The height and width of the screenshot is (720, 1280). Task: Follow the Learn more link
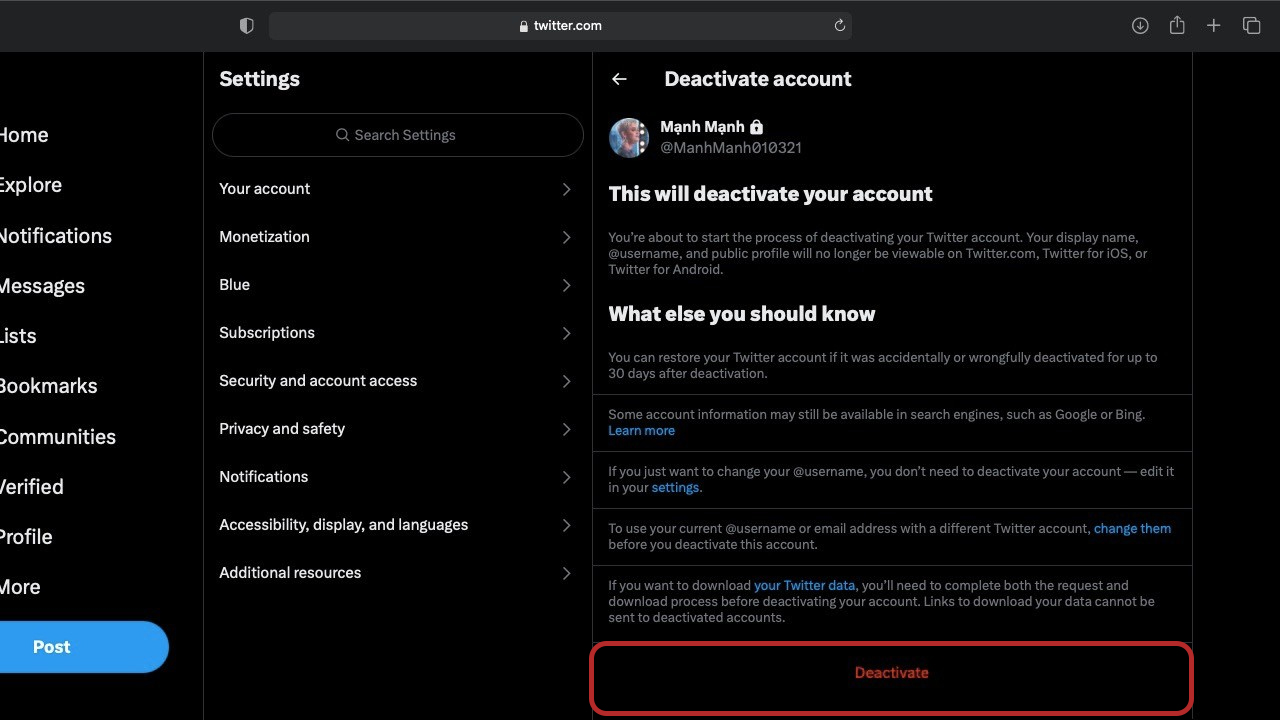click(x=641, y=431)
